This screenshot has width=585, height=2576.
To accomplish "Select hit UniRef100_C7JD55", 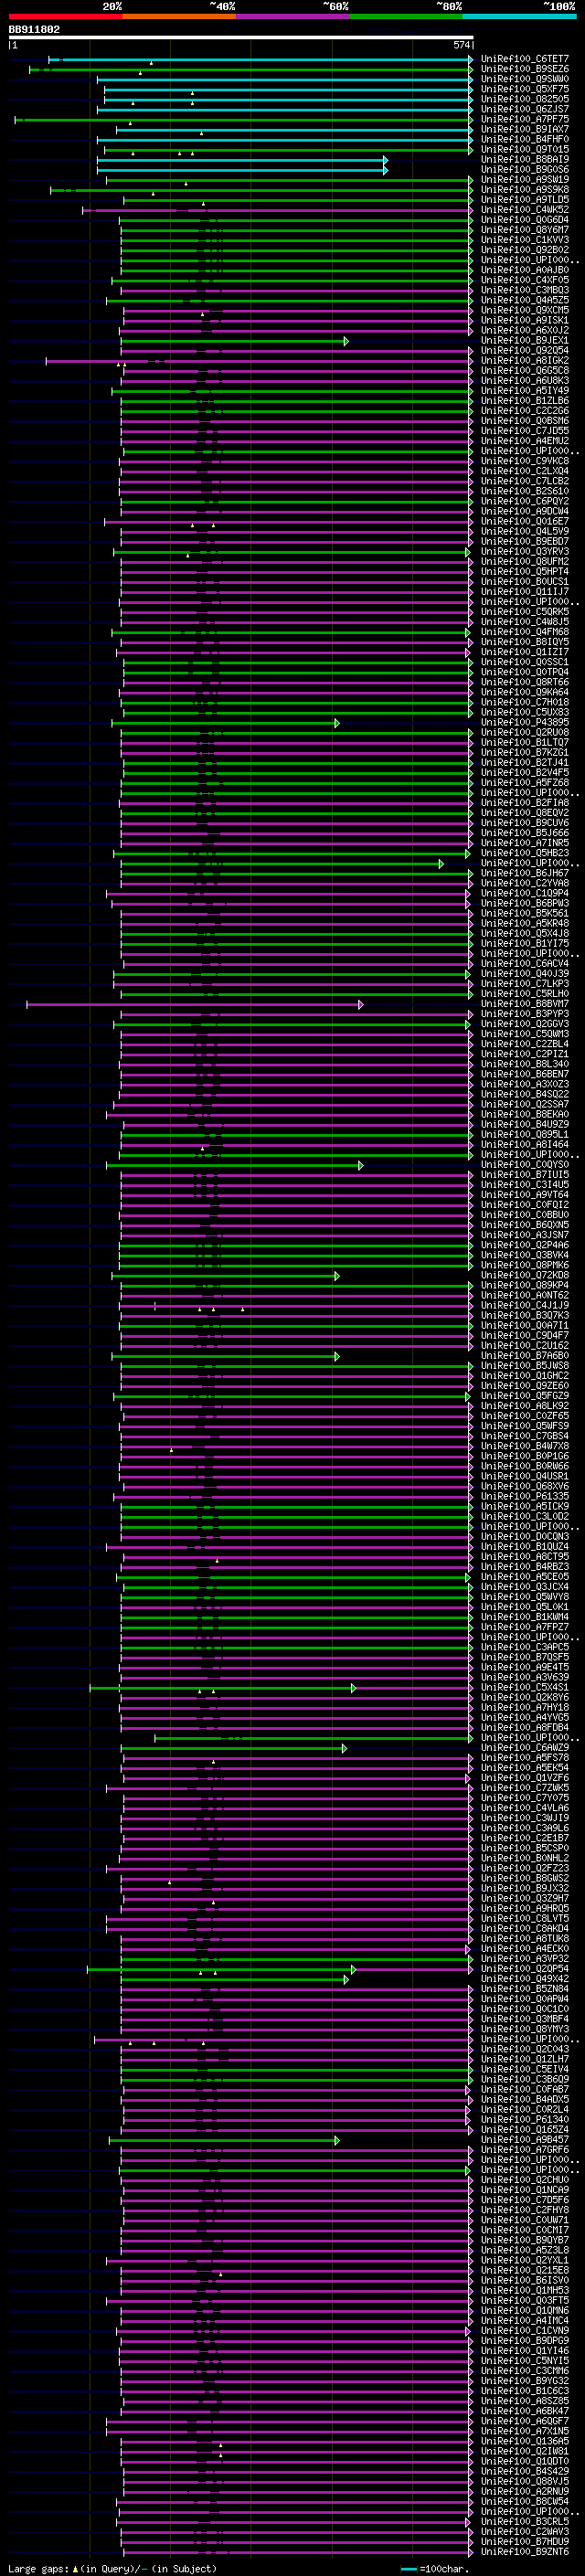I will point(525,431).
